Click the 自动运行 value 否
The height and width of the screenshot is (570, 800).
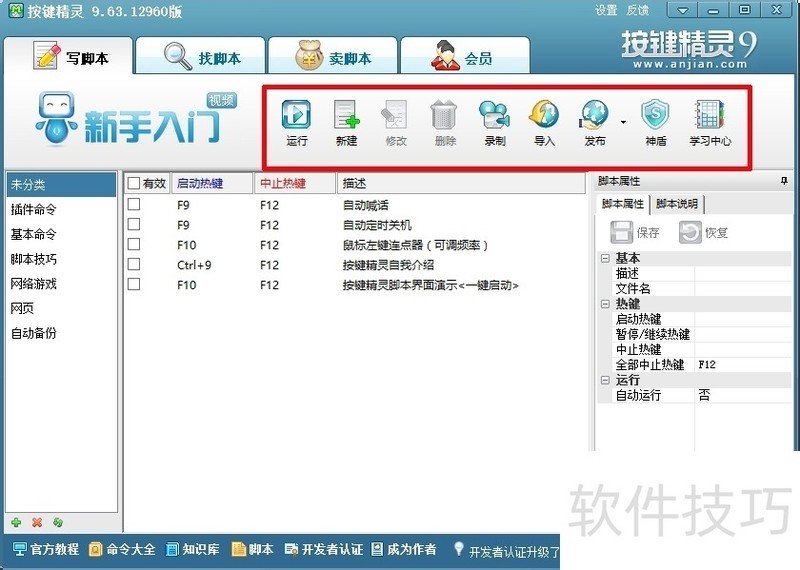coord(743,395)
